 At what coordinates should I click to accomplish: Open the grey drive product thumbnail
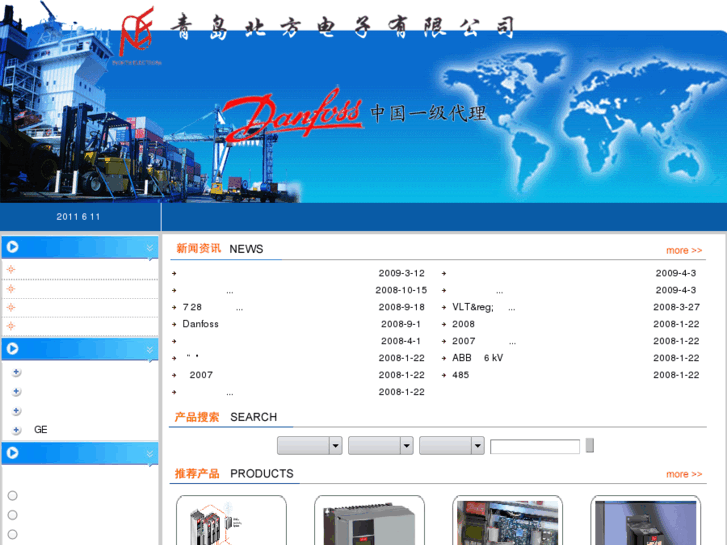[369, 520]
